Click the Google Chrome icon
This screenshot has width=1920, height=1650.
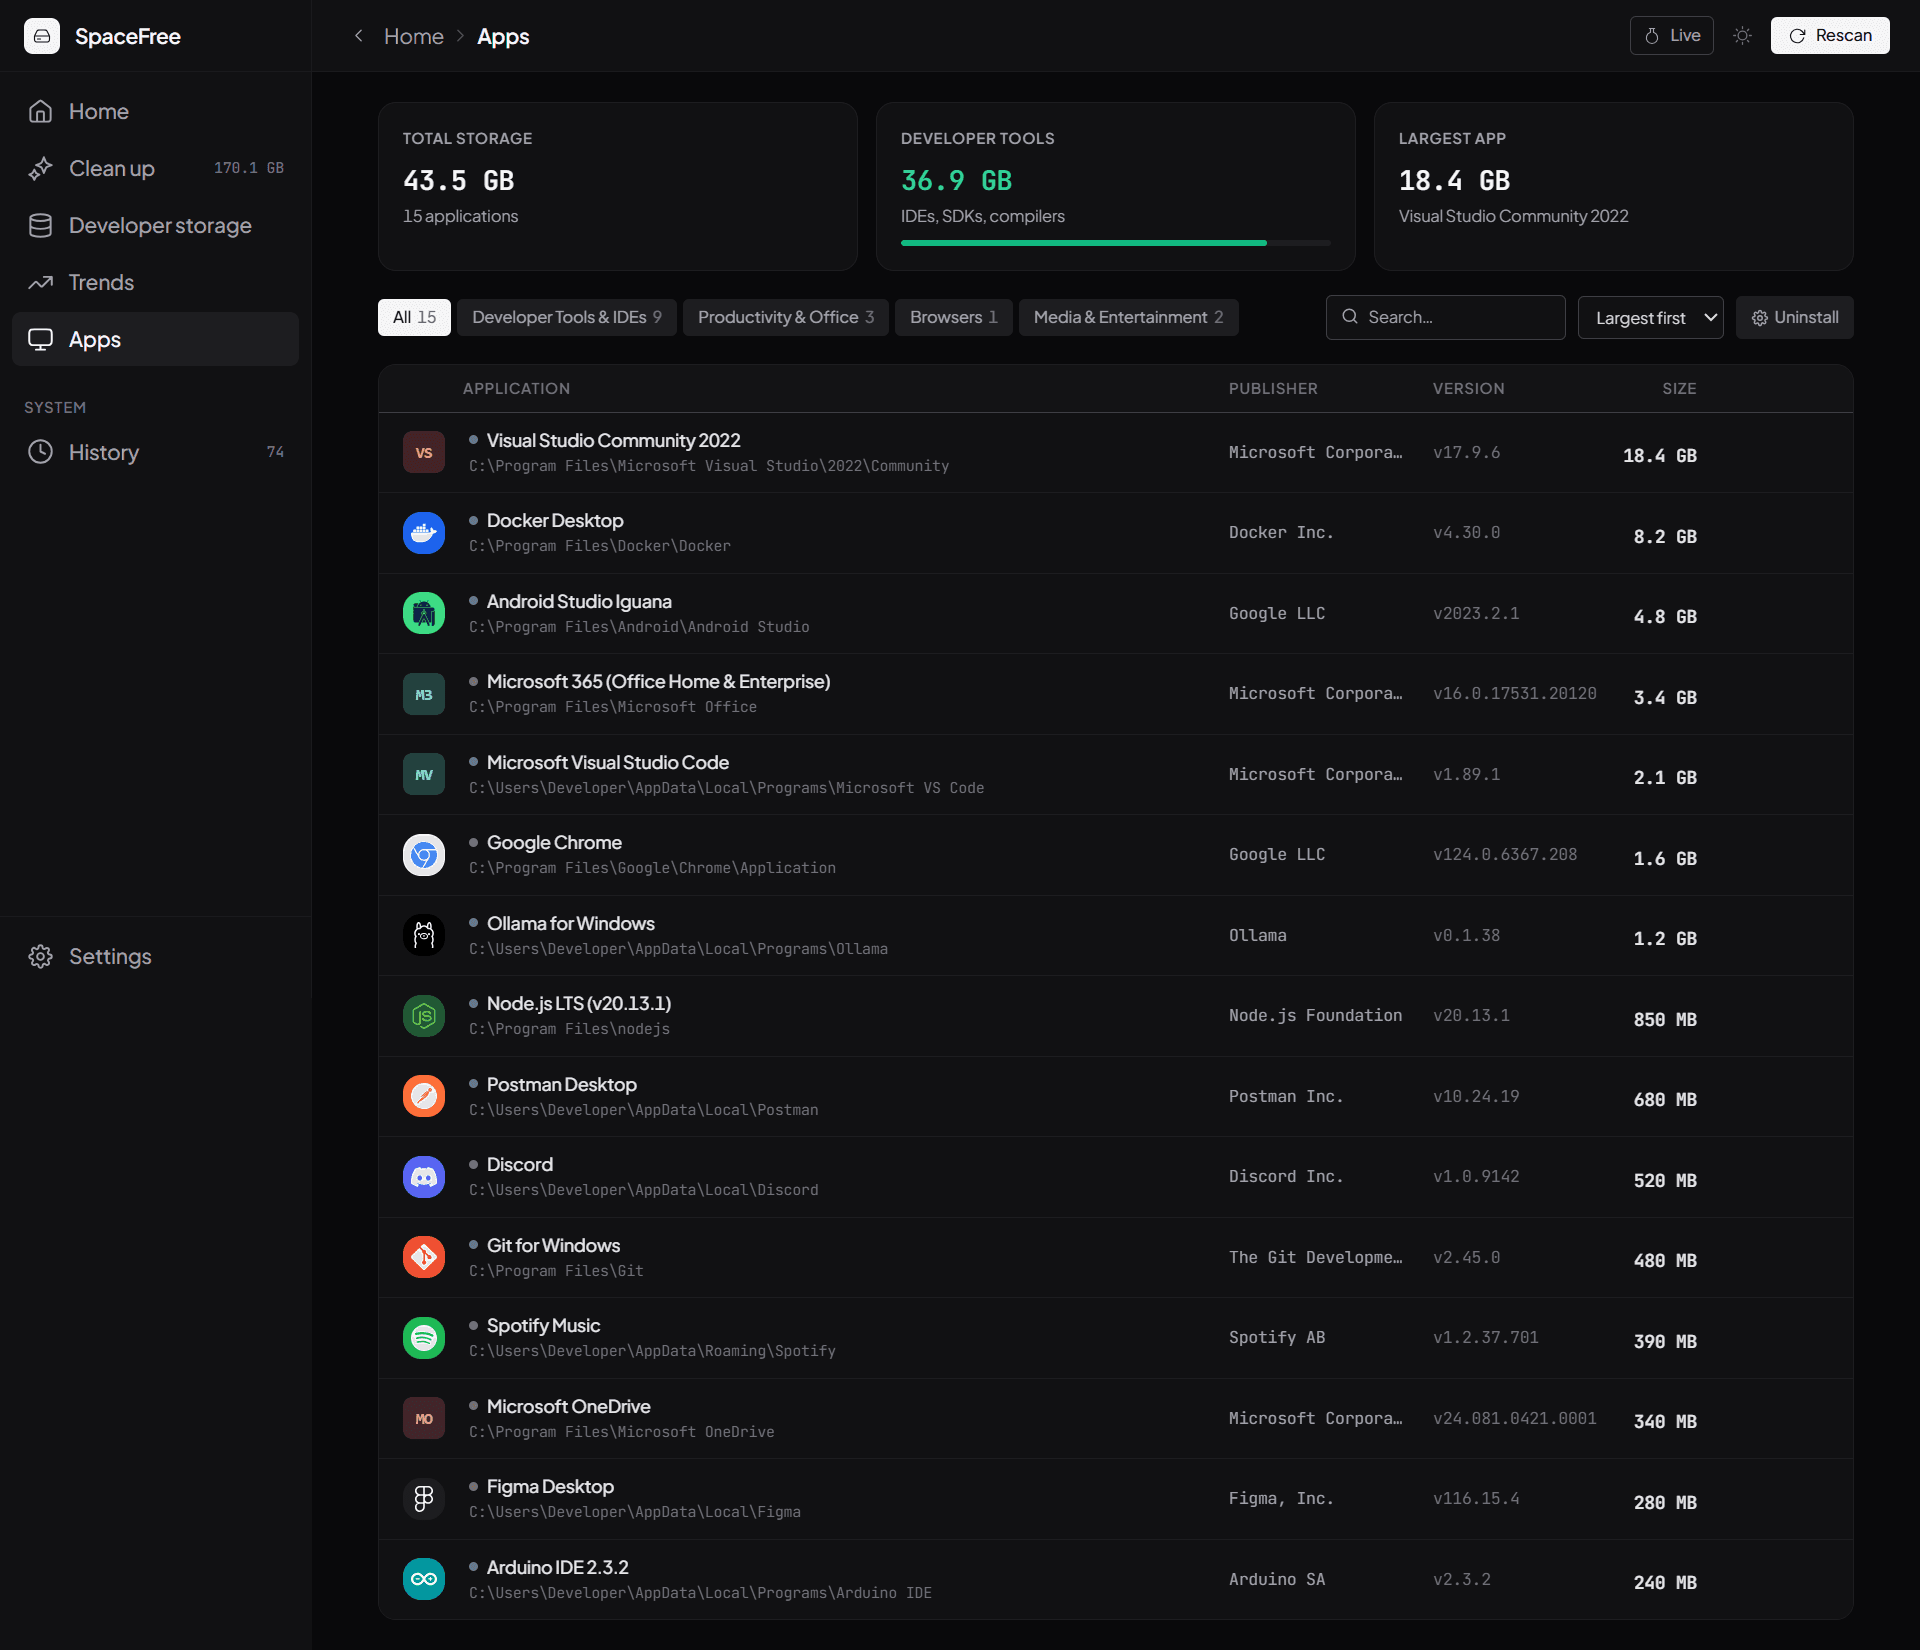pos(424,855)
